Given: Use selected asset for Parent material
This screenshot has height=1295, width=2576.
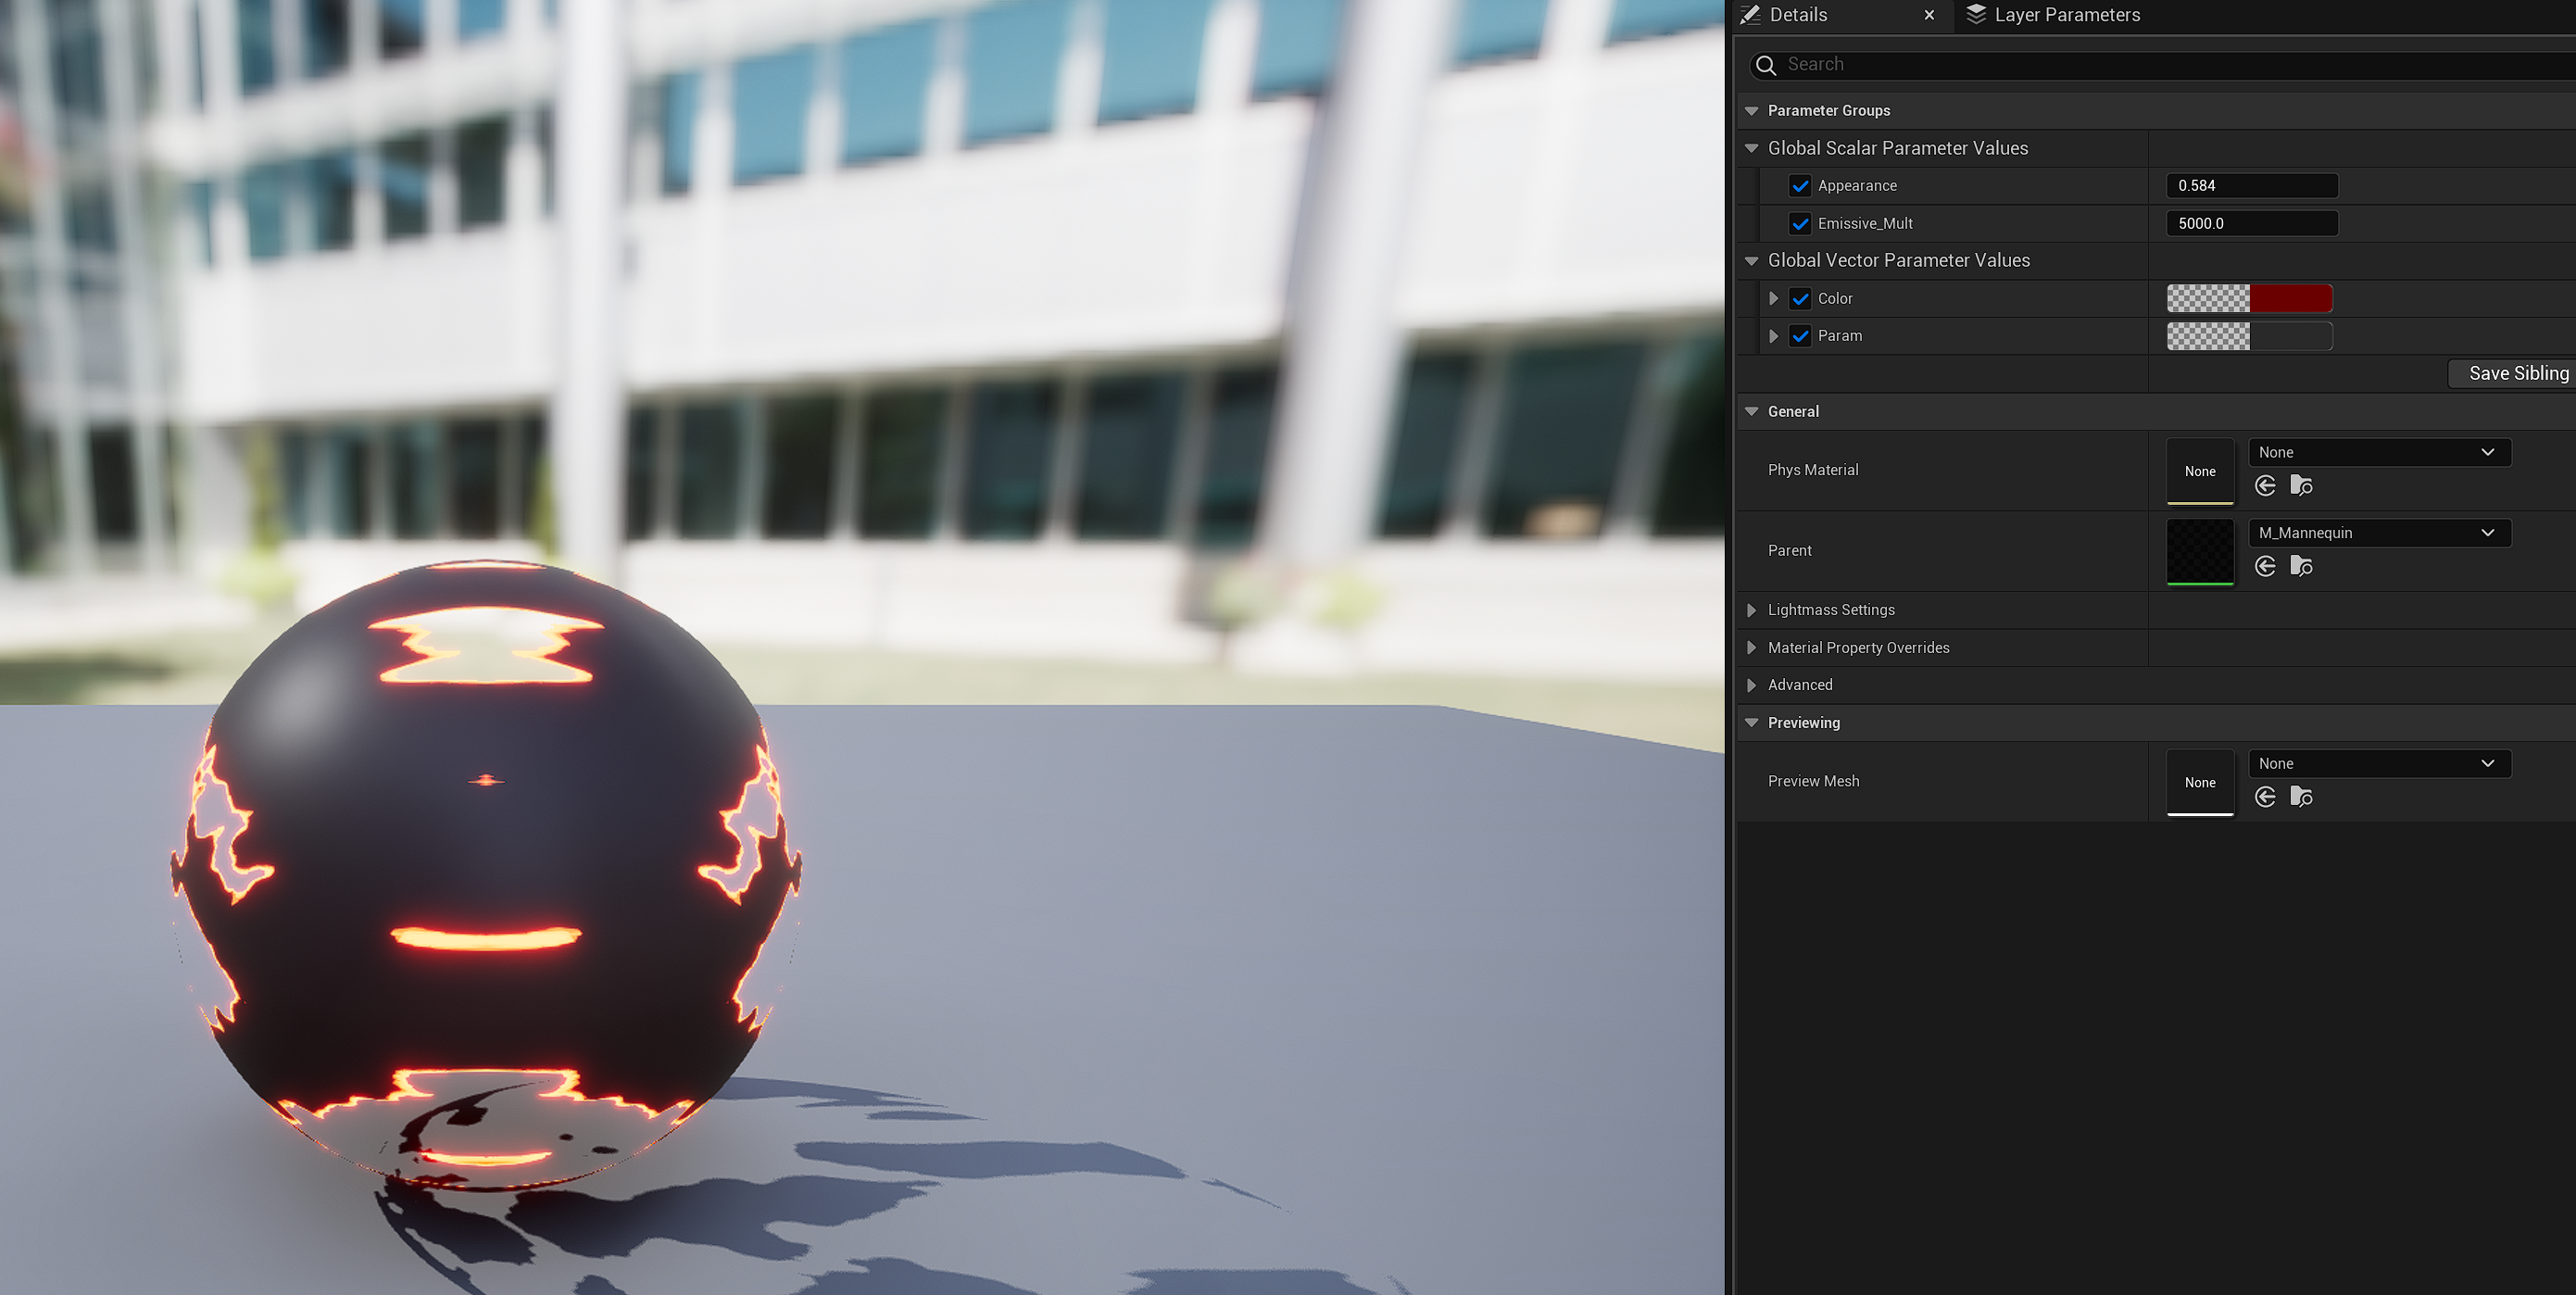Looking at the screenshot, I should [x=2266, y=567].
